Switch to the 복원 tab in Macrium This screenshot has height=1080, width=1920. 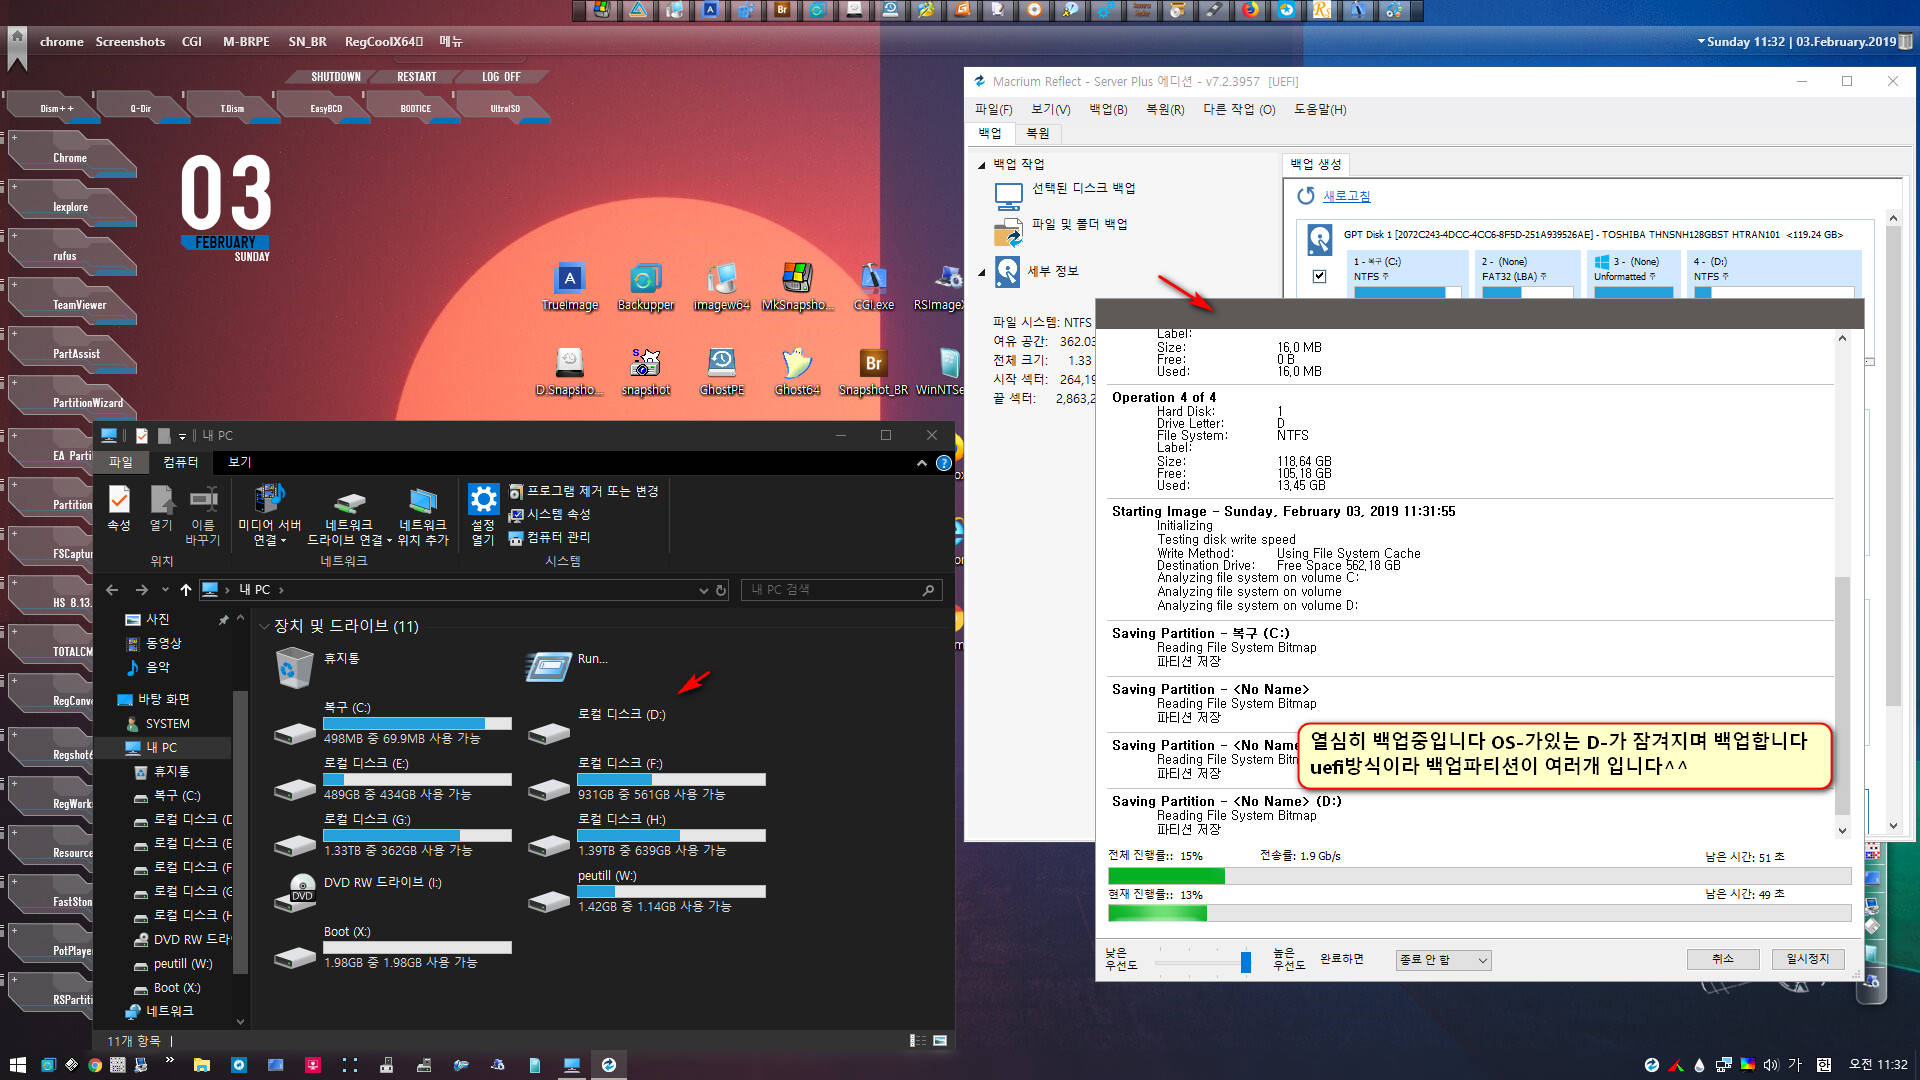(1038, 133)
